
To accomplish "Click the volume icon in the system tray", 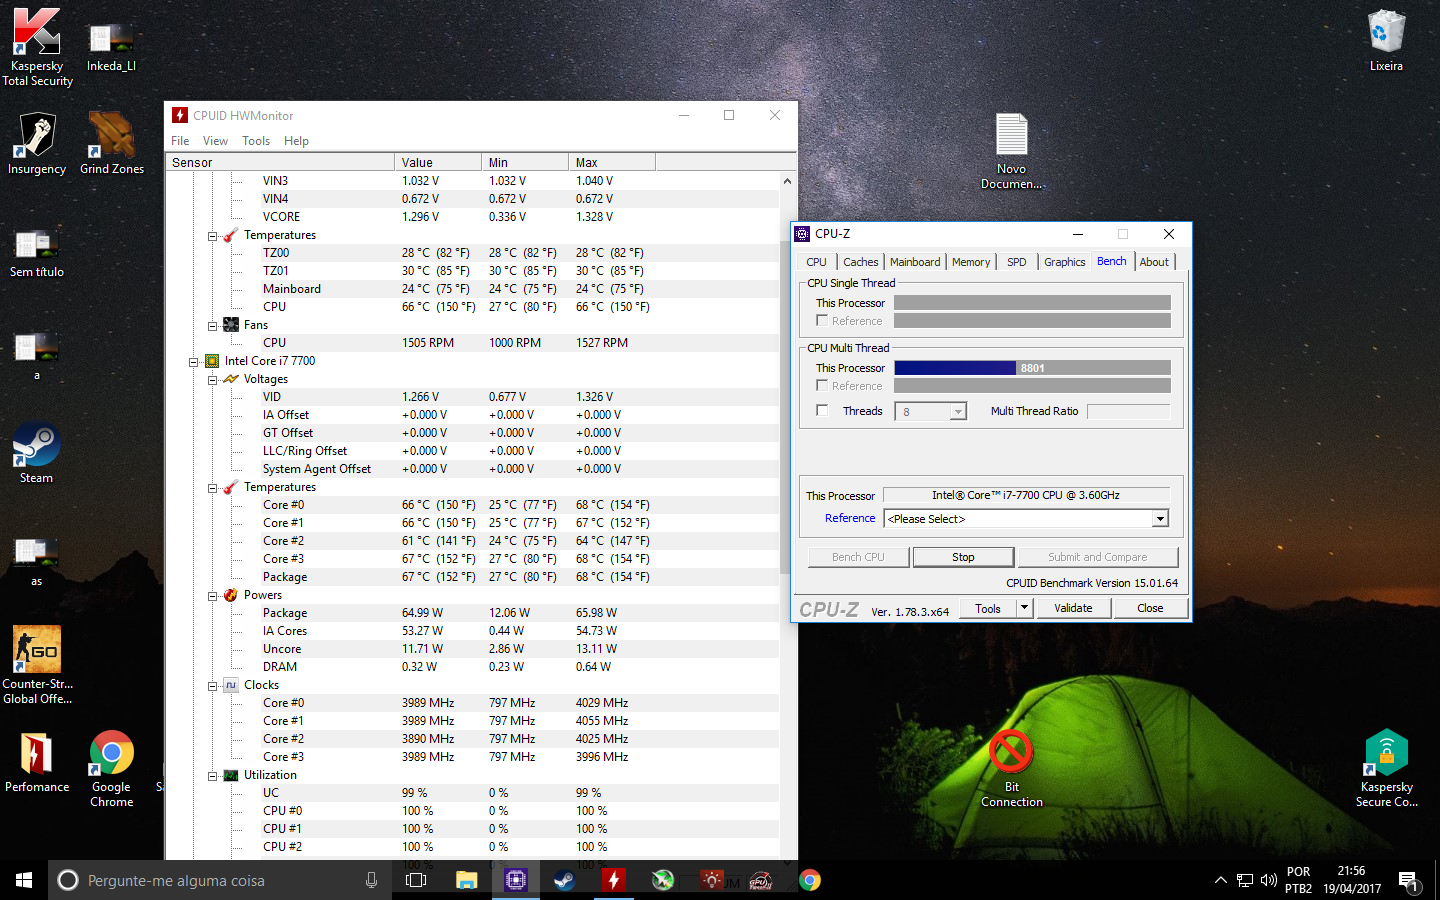I will pyautogui.click(x=1268, y=880).
